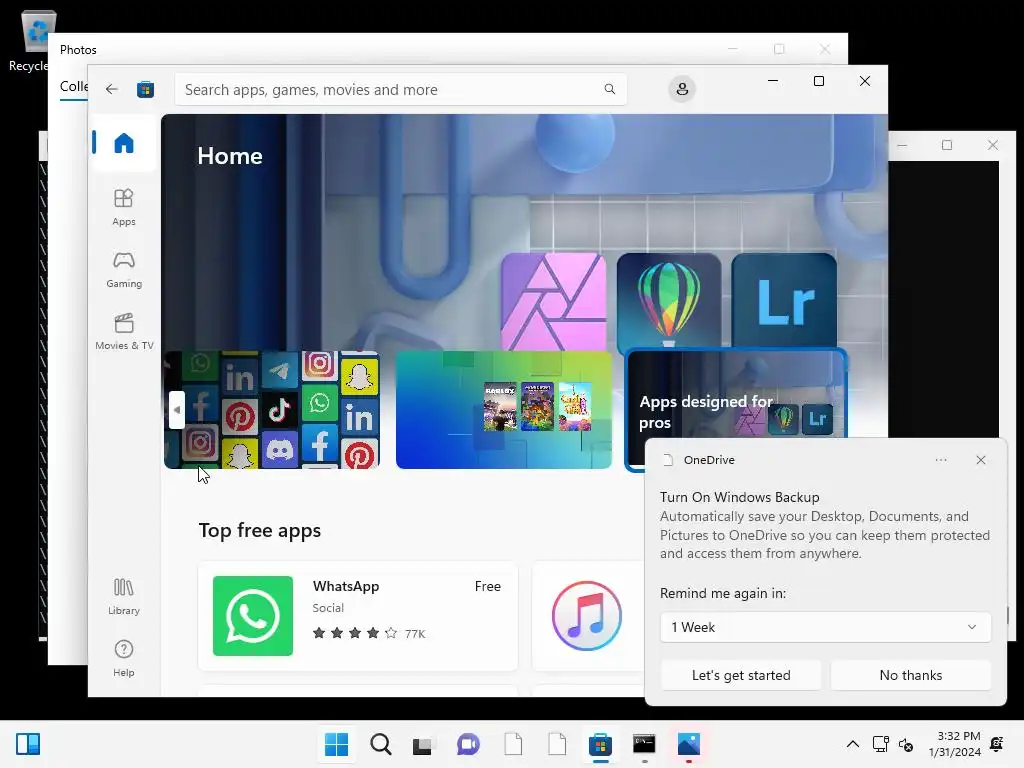Click the network status tray icon

(x=880, y=744)
